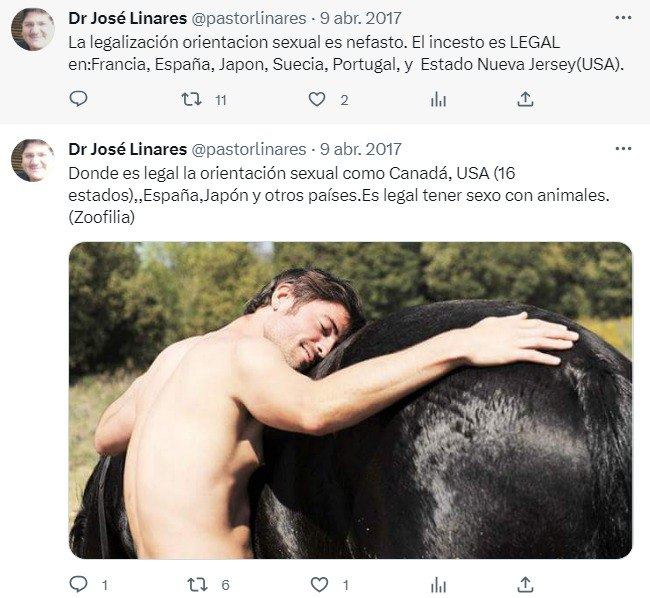Open the more options menu on first tweet
This screenshot has width=650, height=598.
pos(623,18)
